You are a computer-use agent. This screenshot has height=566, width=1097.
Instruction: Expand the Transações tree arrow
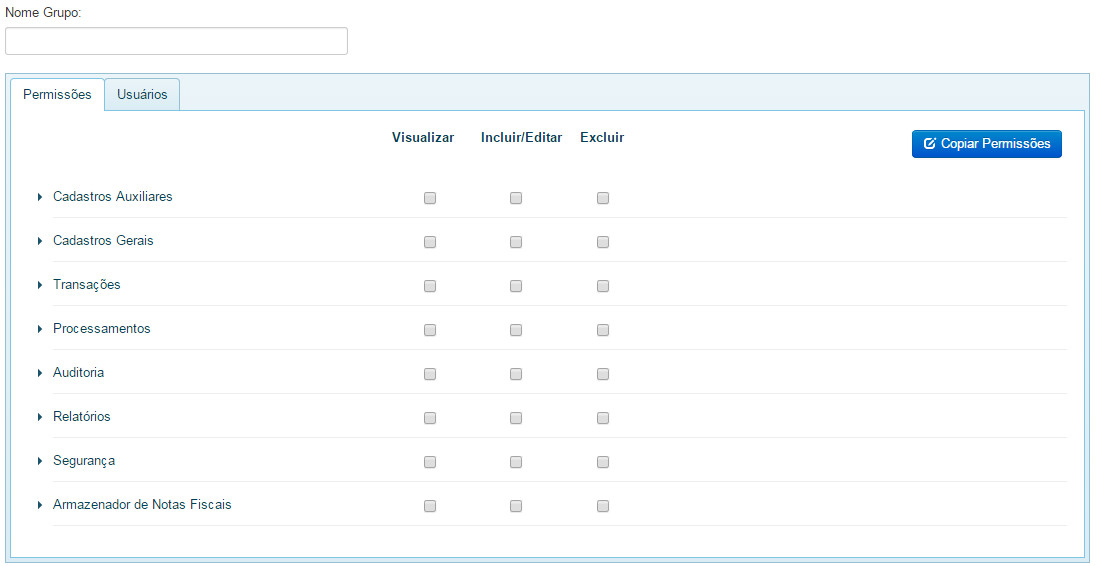pos(40,285)
